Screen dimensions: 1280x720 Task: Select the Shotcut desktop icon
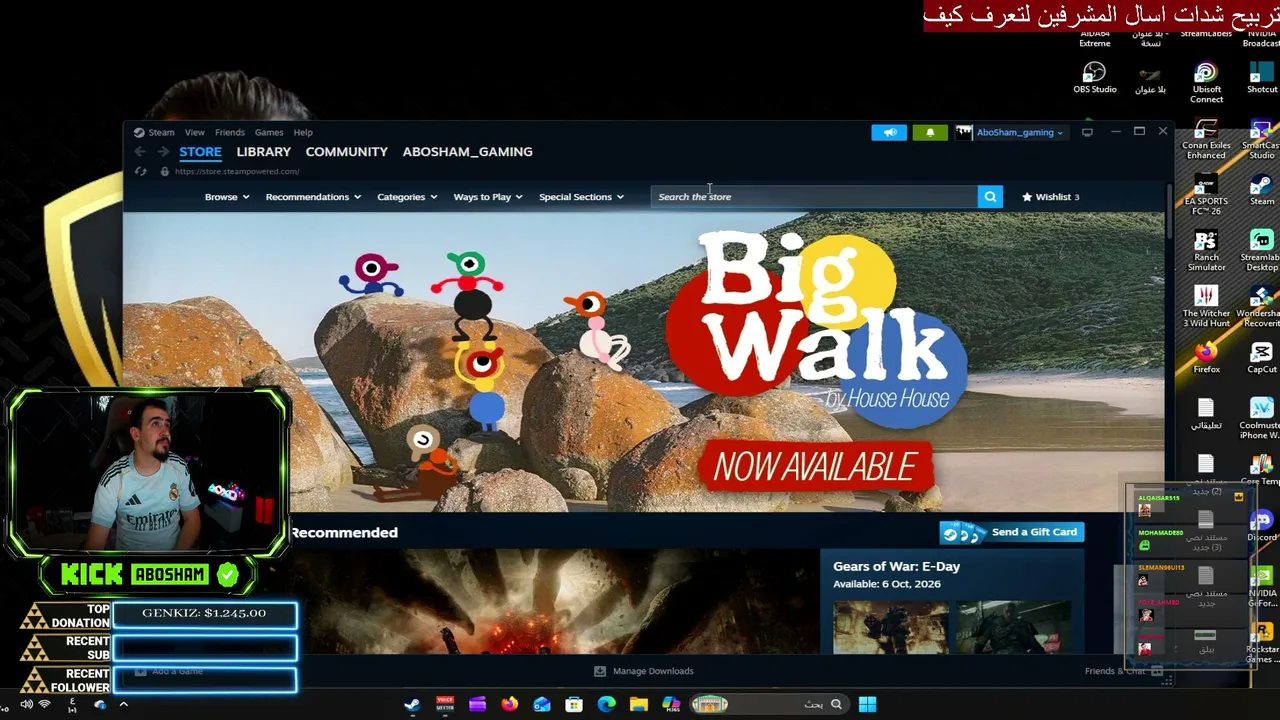coord(1262,78)
